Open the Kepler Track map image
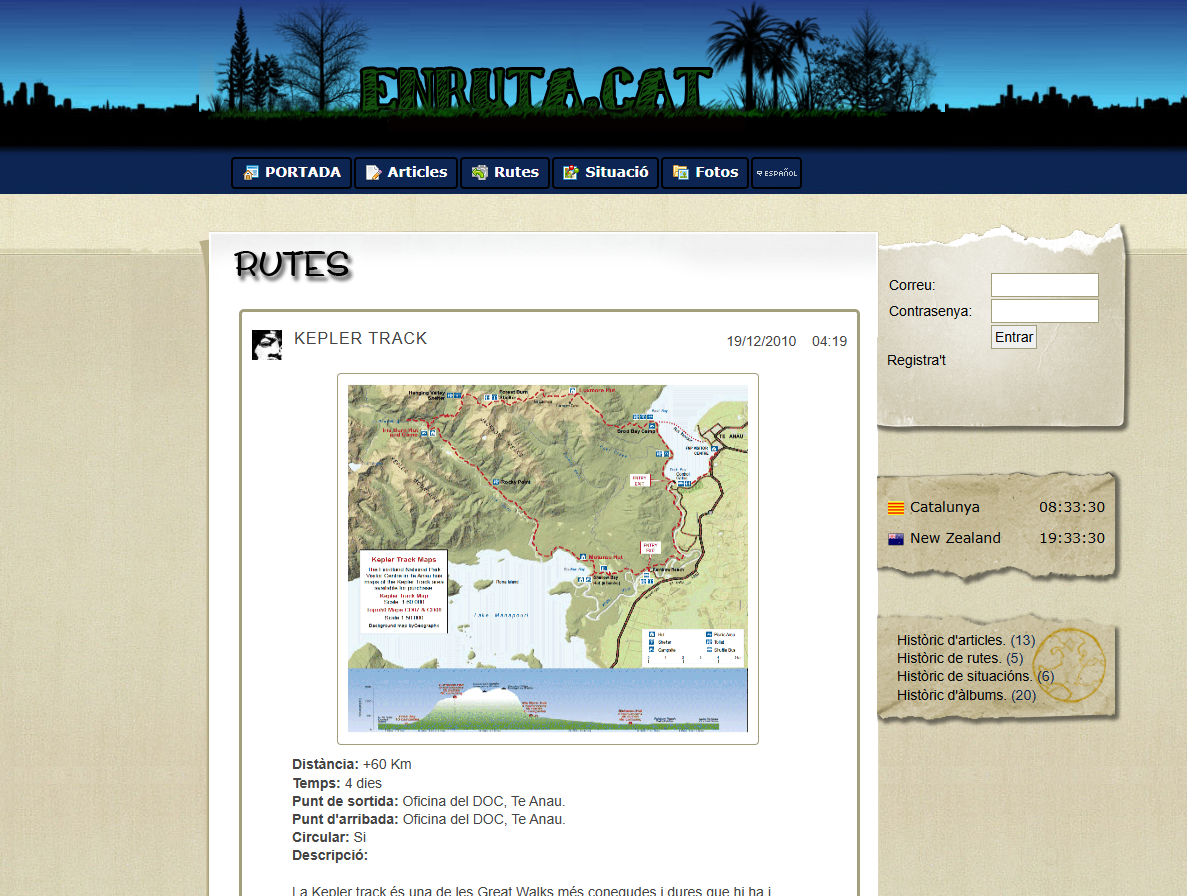Viewport: 1187px width, 896px height. point(547,558)
